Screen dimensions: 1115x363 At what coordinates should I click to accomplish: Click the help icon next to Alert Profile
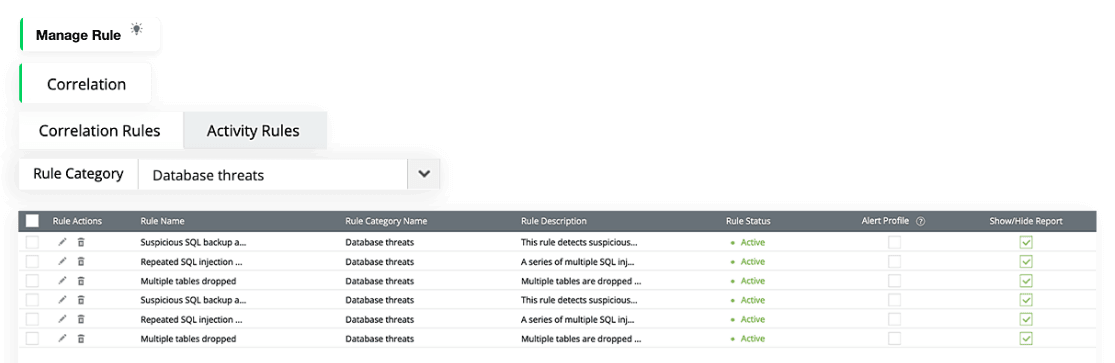click(x=920, y=221)
